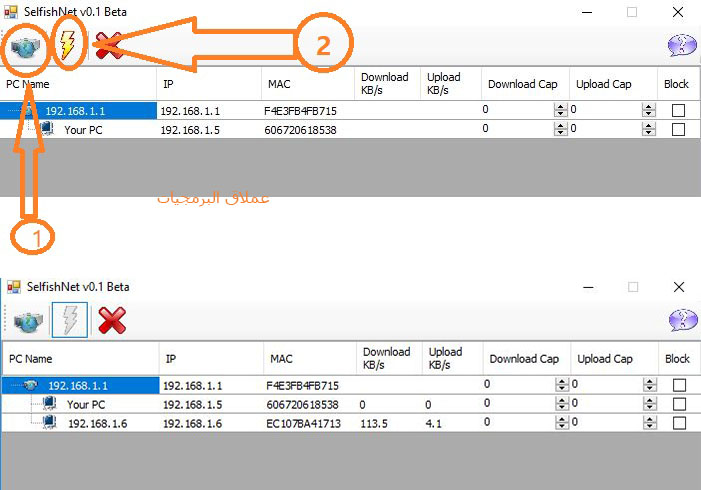Decrease Download Cap for 192.168.1.1 in lower window
Viewport: 701px width, 490px height.
(x=562, y=388)
